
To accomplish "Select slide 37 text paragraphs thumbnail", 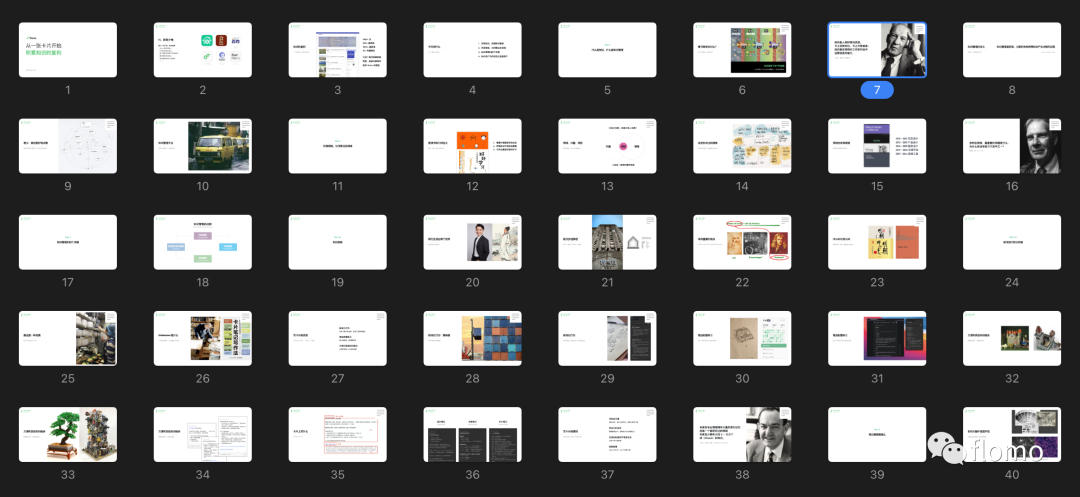I will pyautogui.click(x=608, y=434).
